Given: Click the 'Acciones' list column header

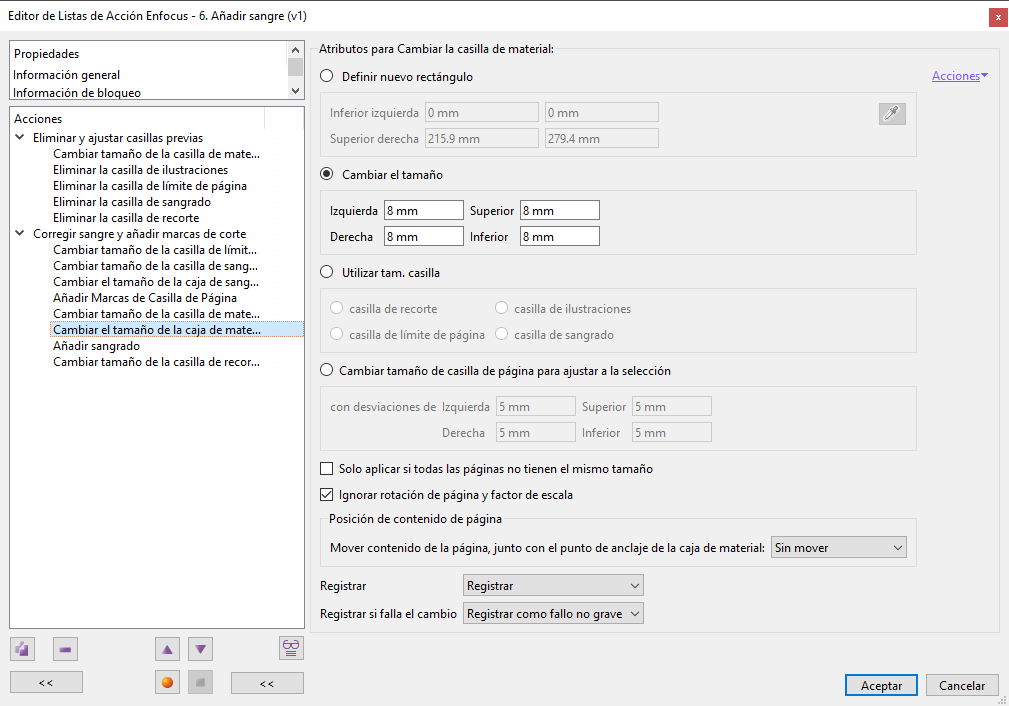Looking at the screenshot, I should [38, 118].
